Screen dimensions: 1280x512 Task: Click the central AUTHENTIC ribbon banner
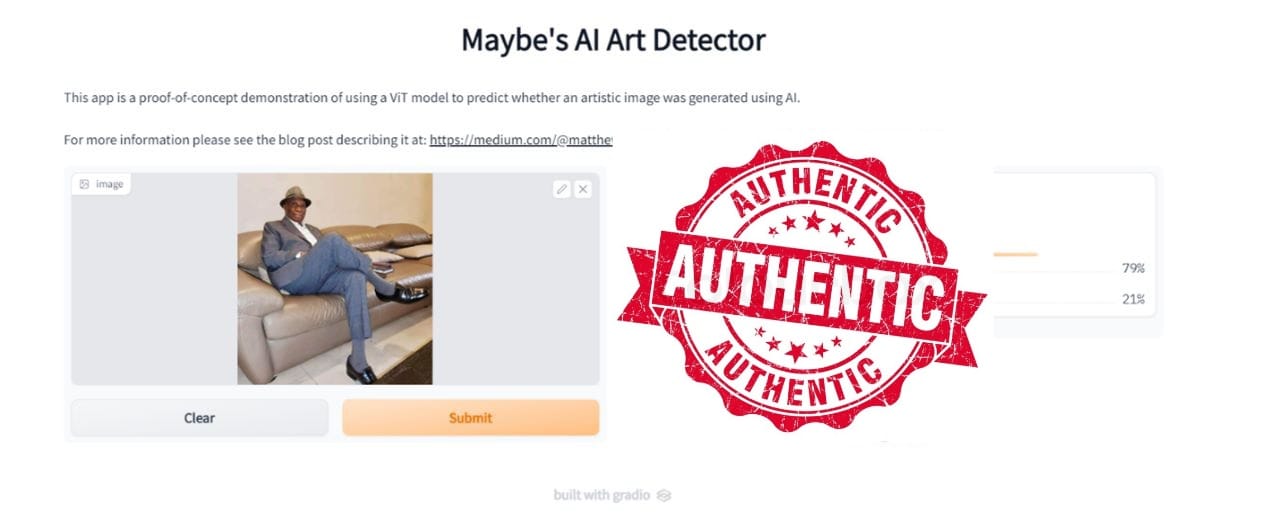pos(800,285)
